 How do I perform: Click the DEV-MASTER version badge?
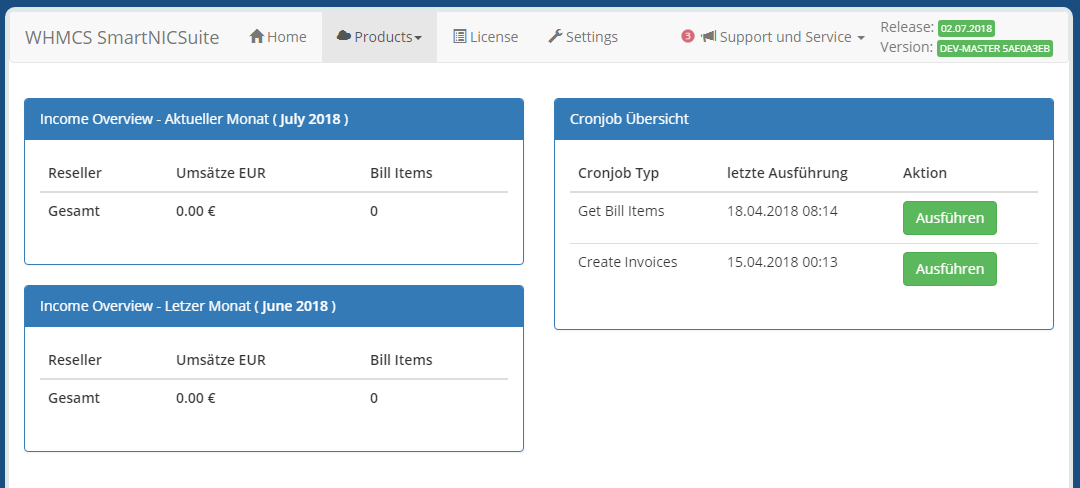995,48
